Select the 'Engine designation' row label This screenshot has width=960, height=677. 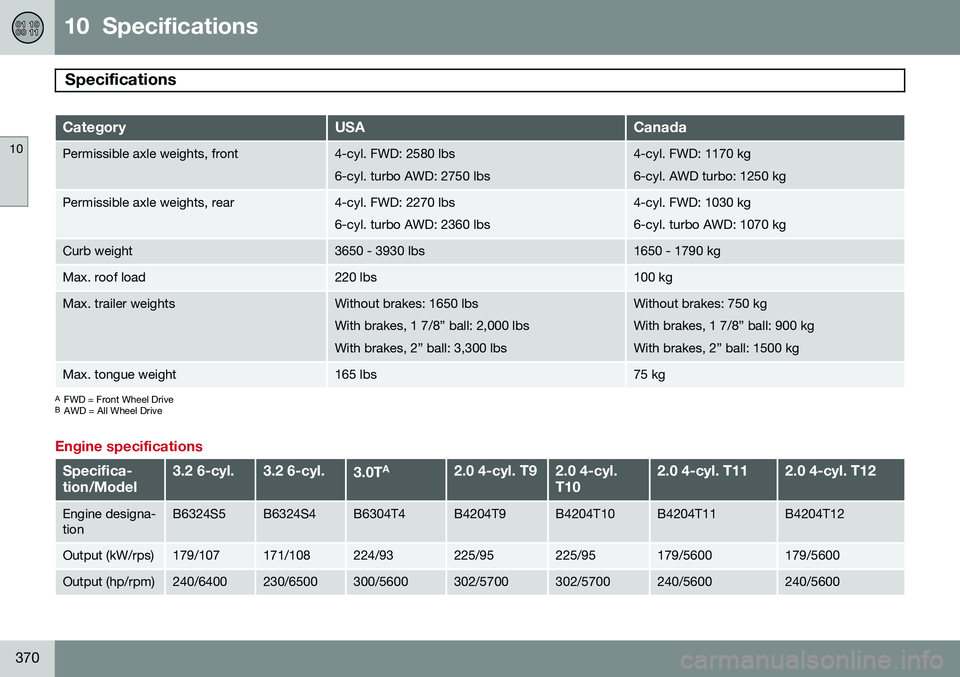[109, 522]
